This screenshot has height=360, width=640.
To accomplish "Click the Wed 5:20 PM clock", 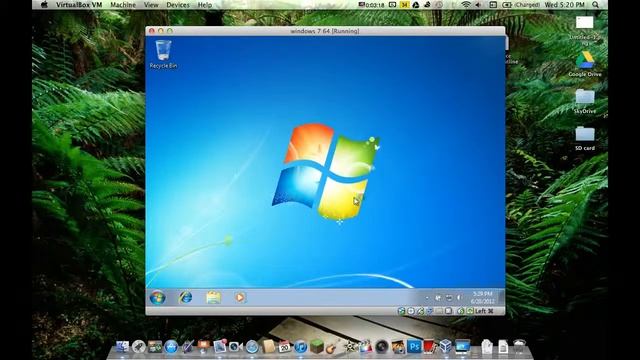I will pos(564,5).
